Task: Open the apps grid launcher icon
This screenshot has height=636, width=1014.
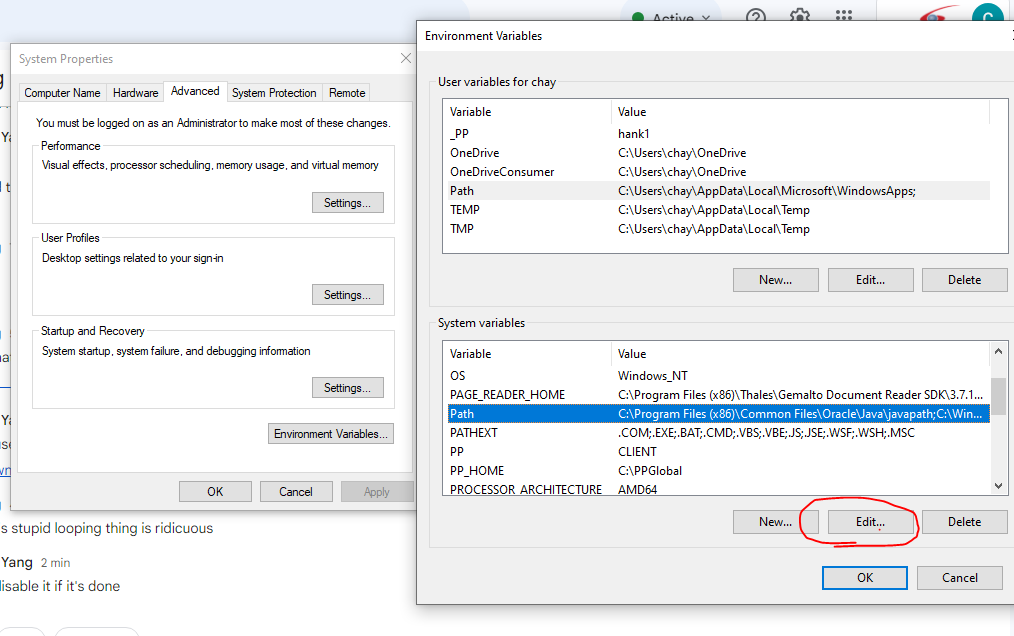Action: pos(843,16)
